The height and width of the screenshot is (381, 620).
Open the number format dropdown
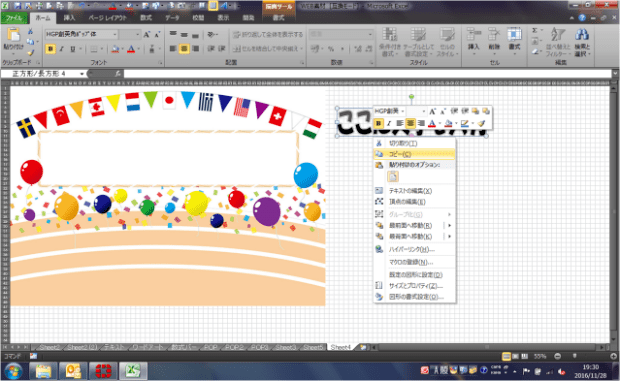click(x=370, y=34)
